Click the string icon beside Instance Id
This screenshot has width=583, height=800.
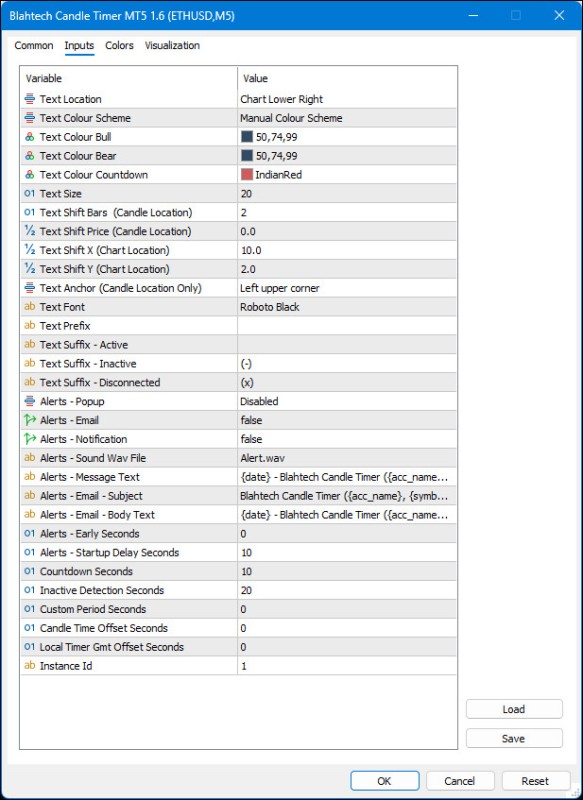click(x=30, y=665)
